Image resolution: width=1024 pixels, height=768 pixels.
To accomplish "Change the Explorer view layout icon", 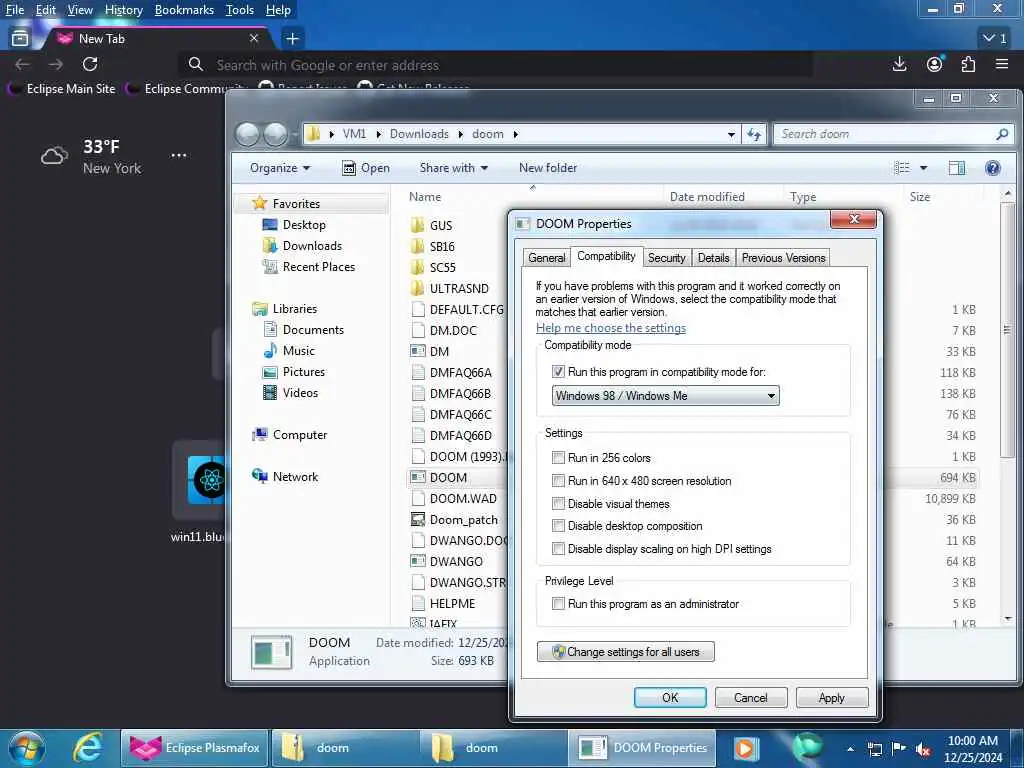I will click(x=902, y=168).
